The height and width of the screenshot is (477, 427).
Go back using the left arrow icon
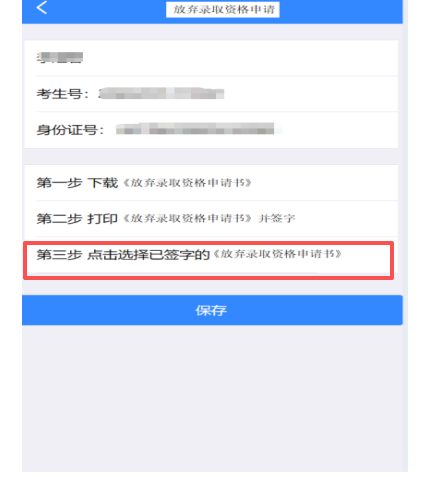pos(42,7)
